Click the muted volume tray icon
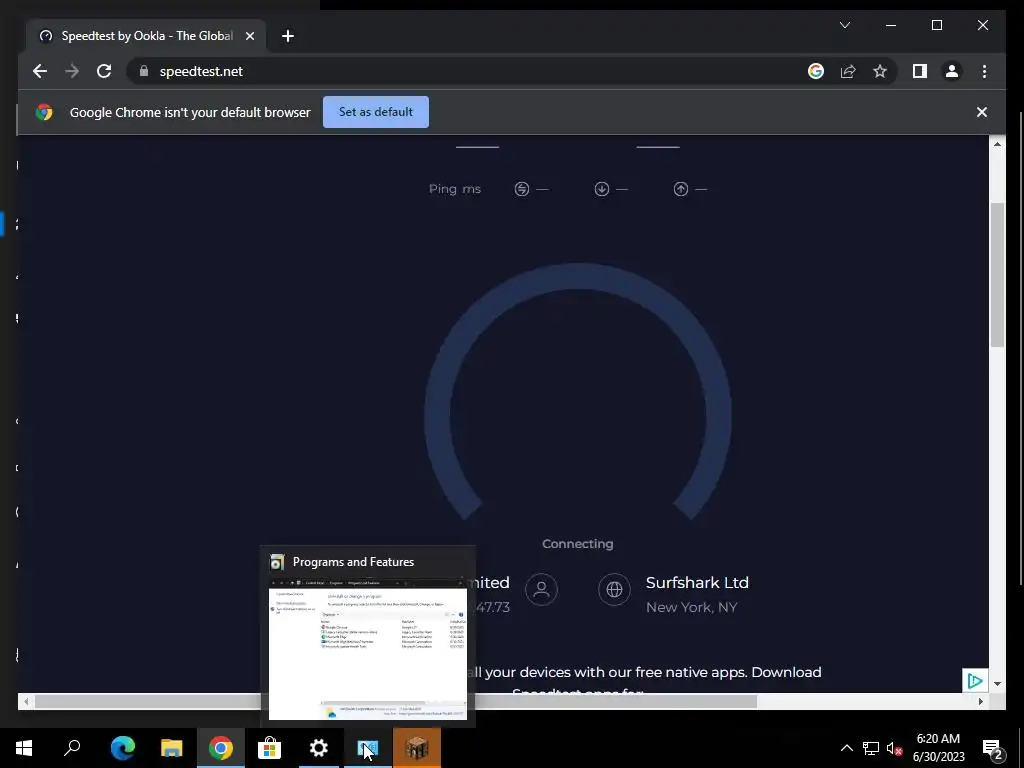 [894, 748]
